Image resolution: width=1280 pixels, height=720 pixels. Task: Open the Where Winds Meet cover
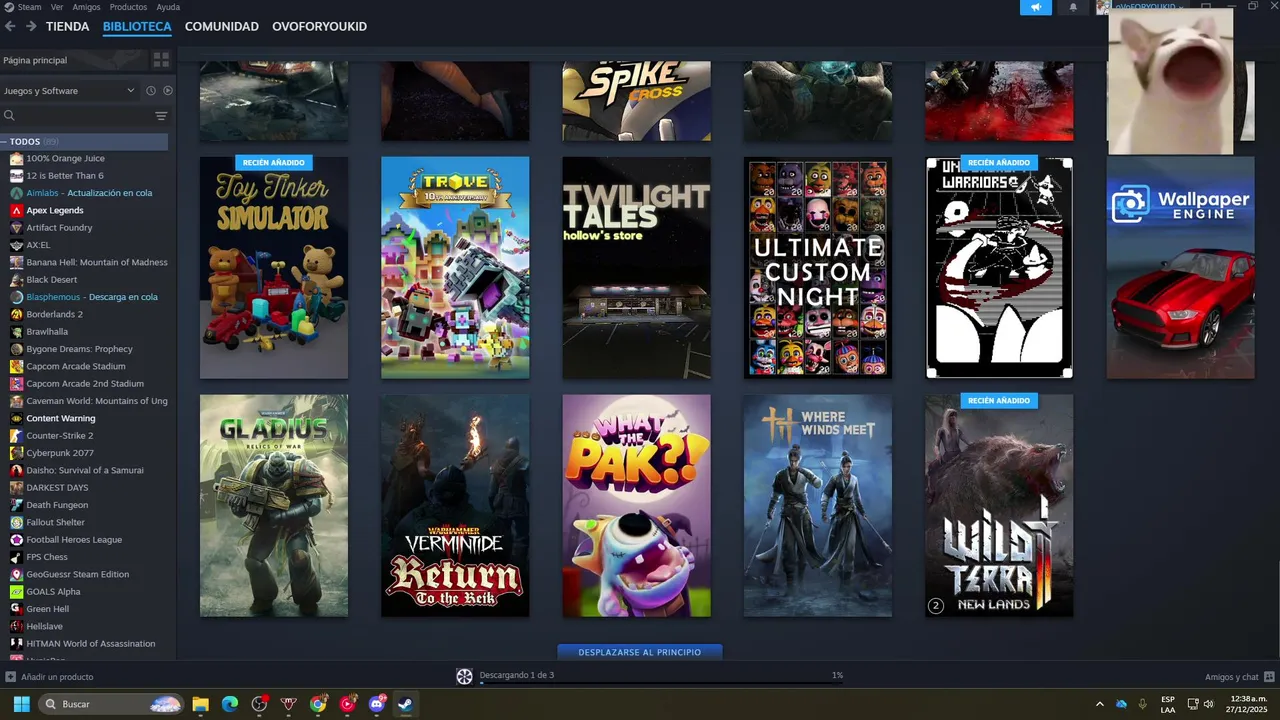tap(818, 506)
